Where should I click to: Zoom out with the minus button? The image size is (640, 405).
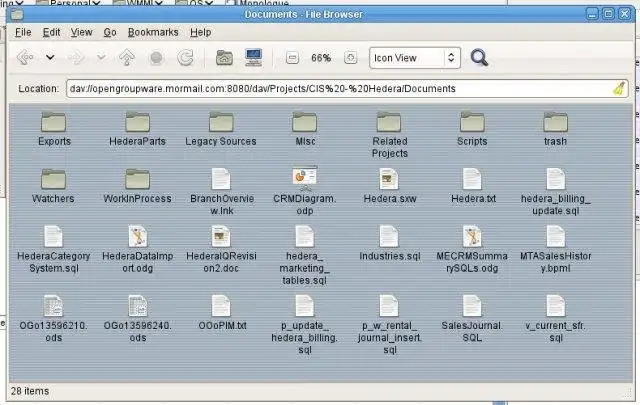pyautogui.click(x=292, y=58)
